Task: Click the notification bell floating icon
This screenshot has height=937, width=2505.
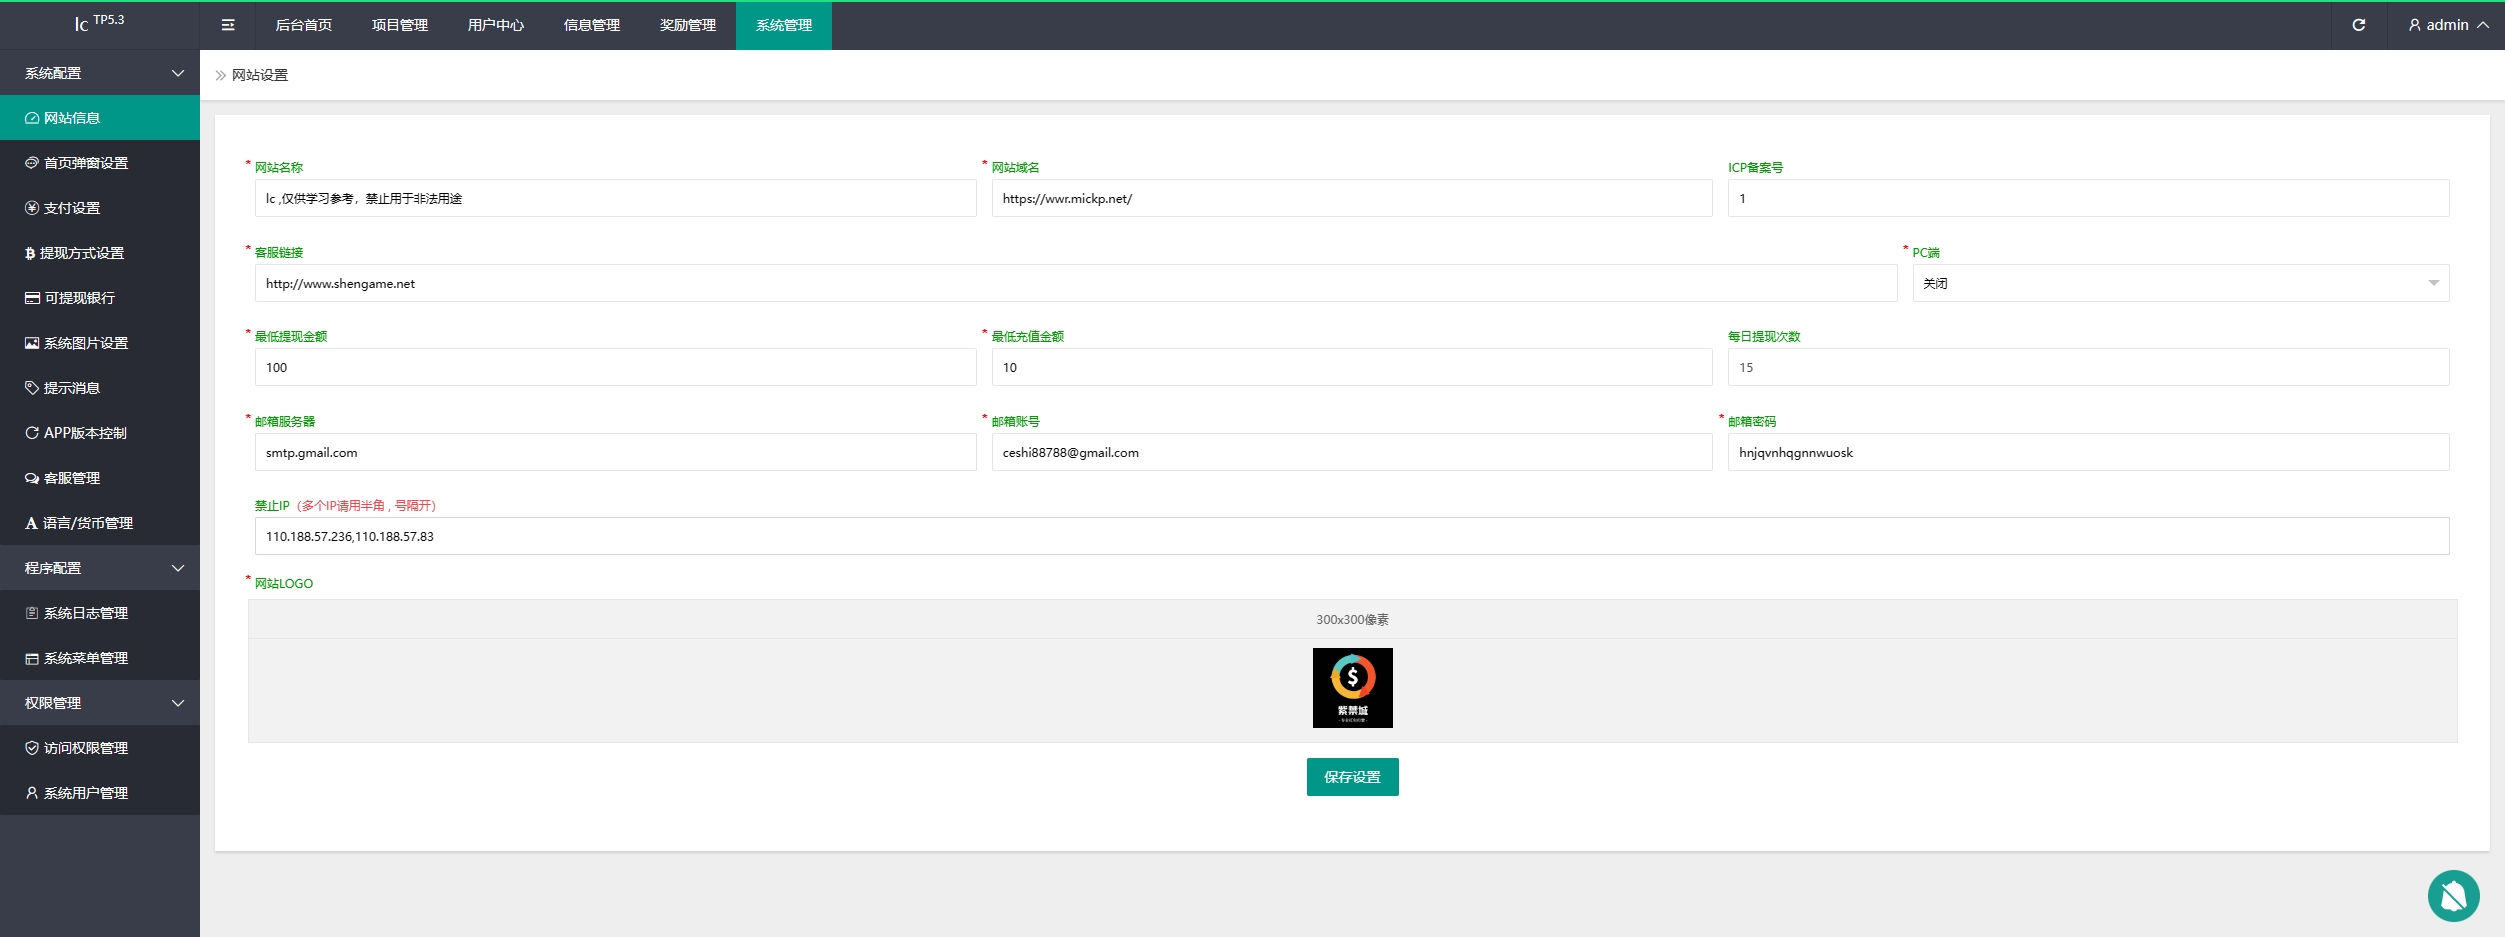Action: [x=2454, y=896]
